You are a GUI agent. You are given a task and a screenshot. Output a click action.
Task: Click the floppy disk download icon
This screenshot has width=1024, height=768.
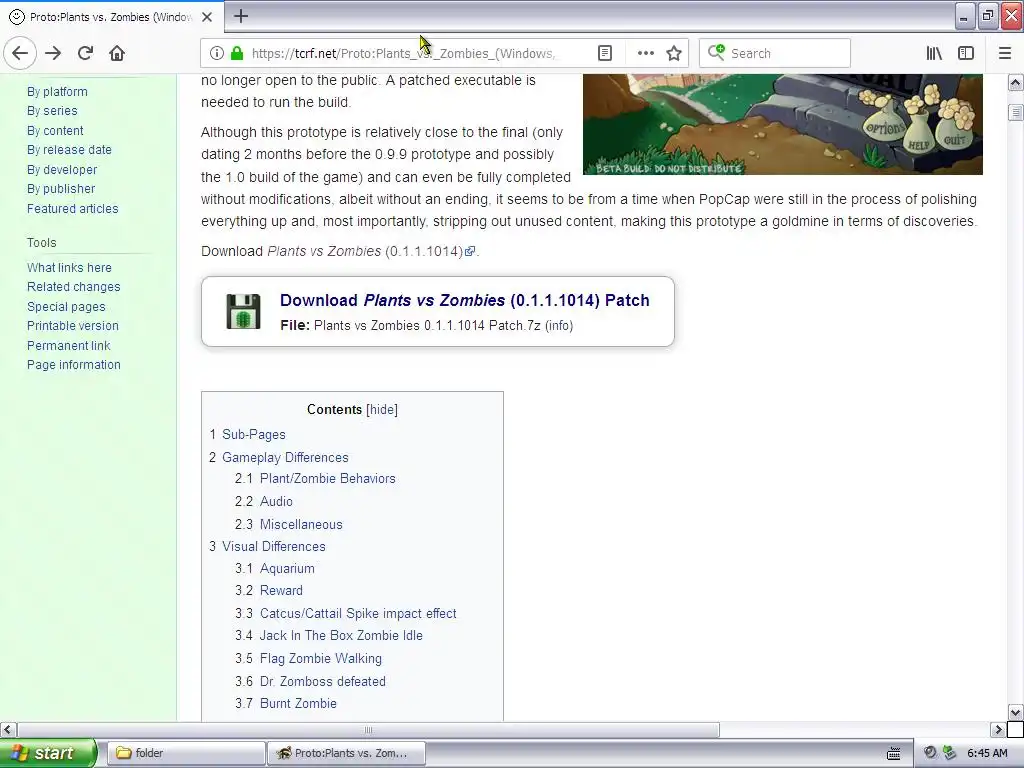pyautogui.click(x=243, y=311)
